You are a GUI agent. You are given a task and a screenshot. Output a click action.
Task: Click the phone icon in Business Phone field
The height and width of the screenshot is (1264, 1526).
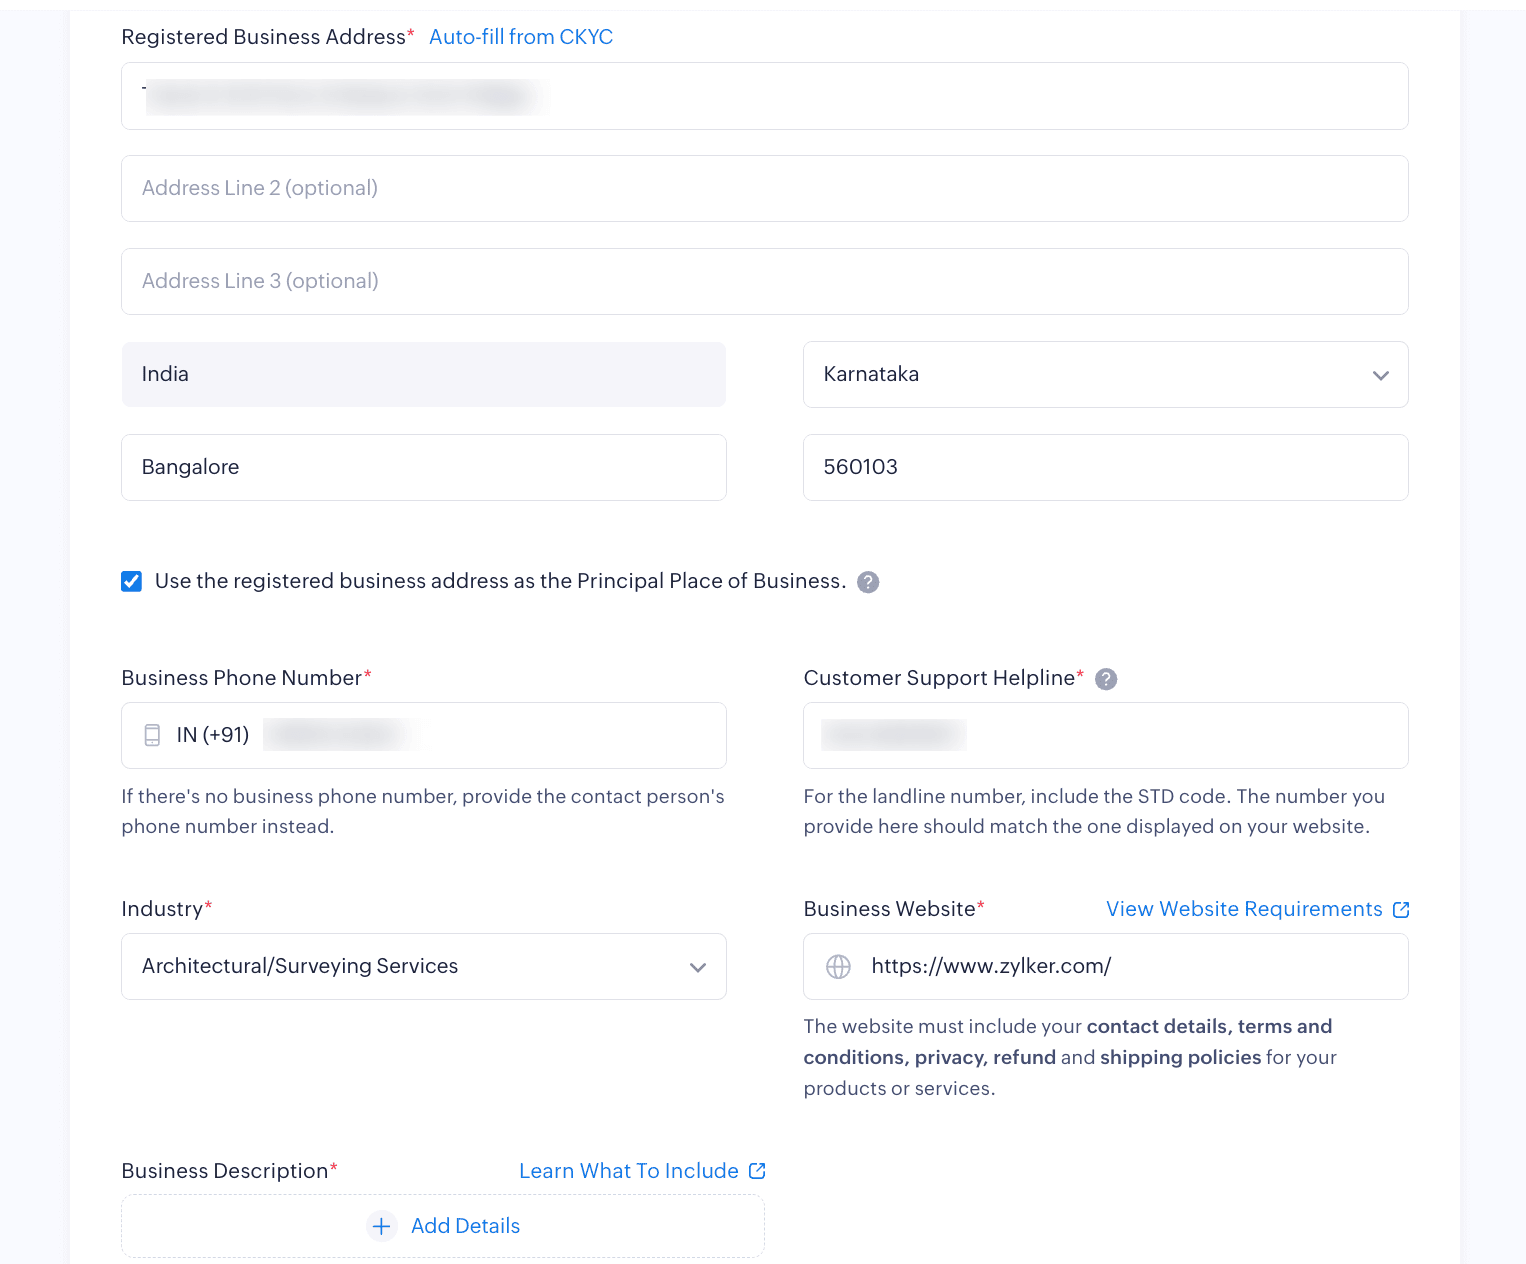pyautogui.click(x=152, y=735)
